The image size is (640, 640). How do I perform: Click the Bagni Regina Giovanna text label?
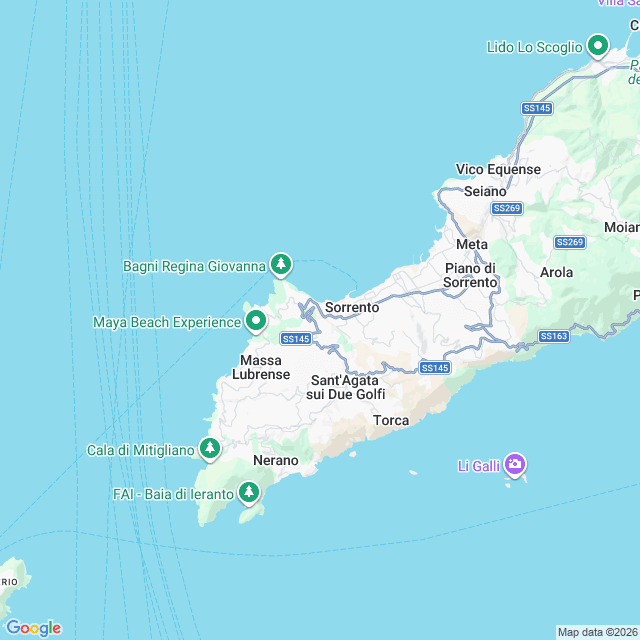click(x=194, y=267)
